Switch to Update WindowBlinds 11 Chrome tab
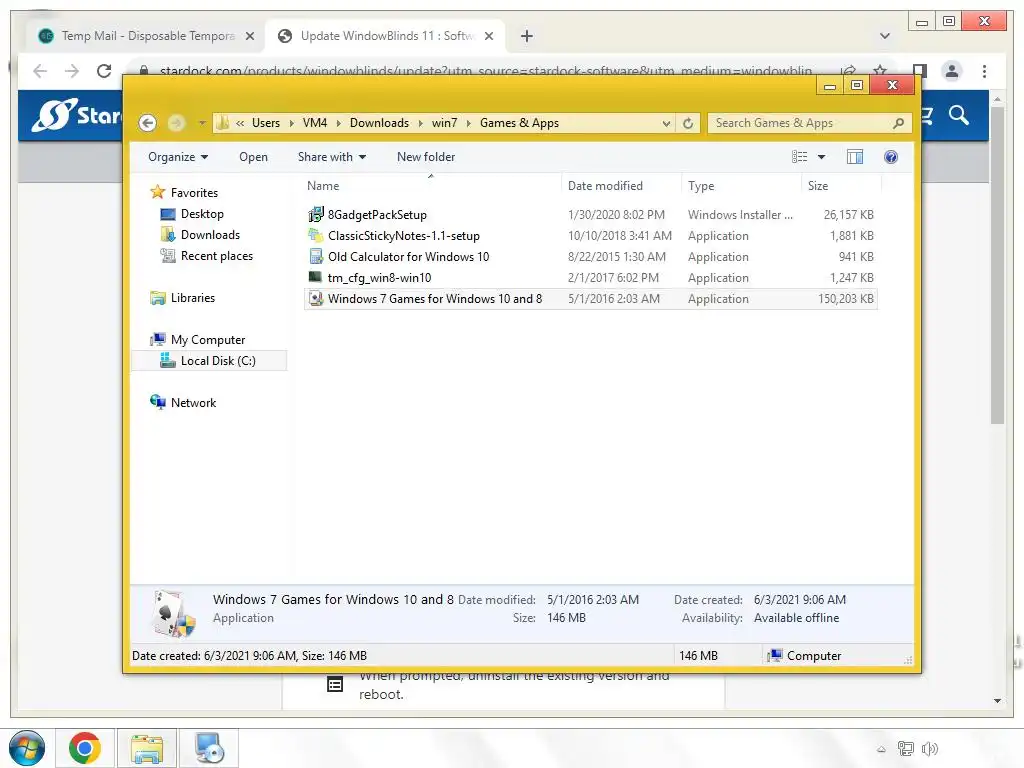This screenshot has width=1024, height=768. (385, 36)
